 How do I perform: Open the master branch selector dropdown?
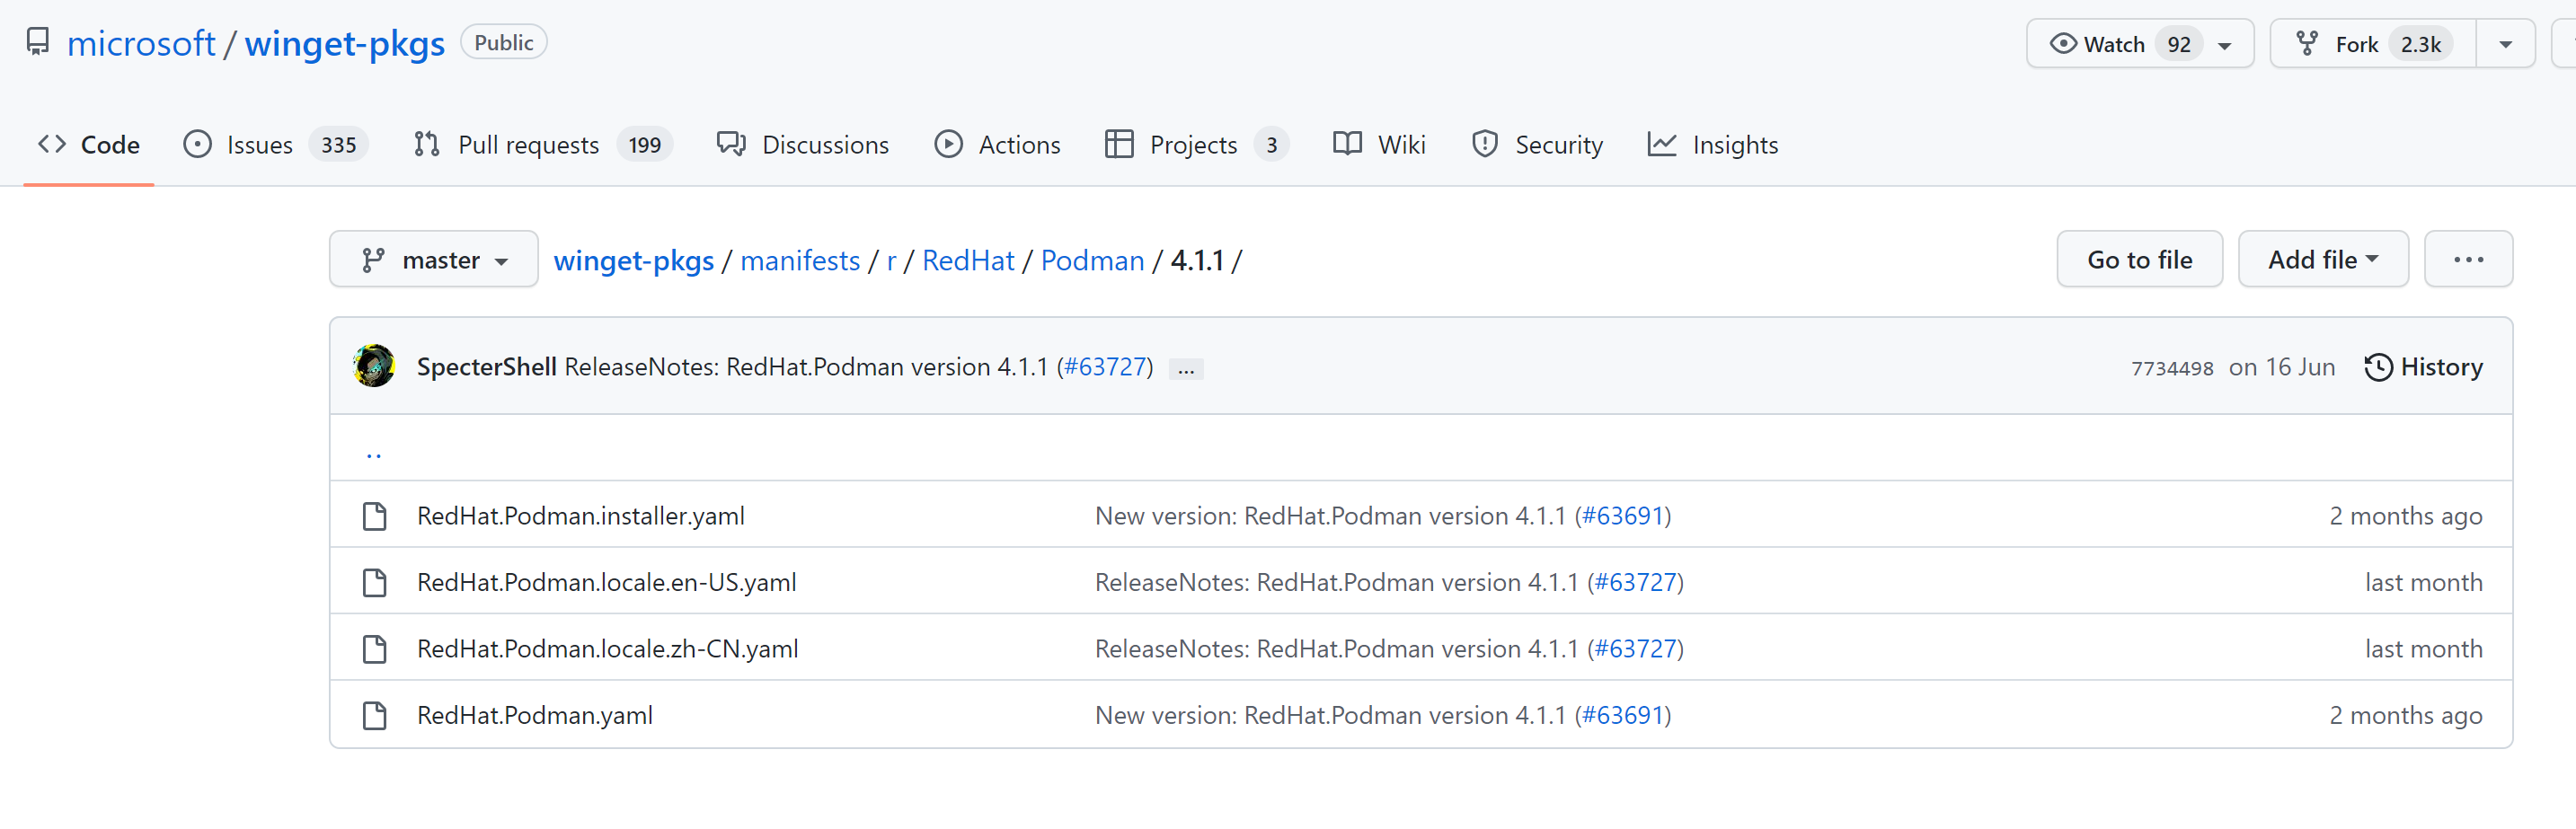pyautogui.click(x=434, y=260)
